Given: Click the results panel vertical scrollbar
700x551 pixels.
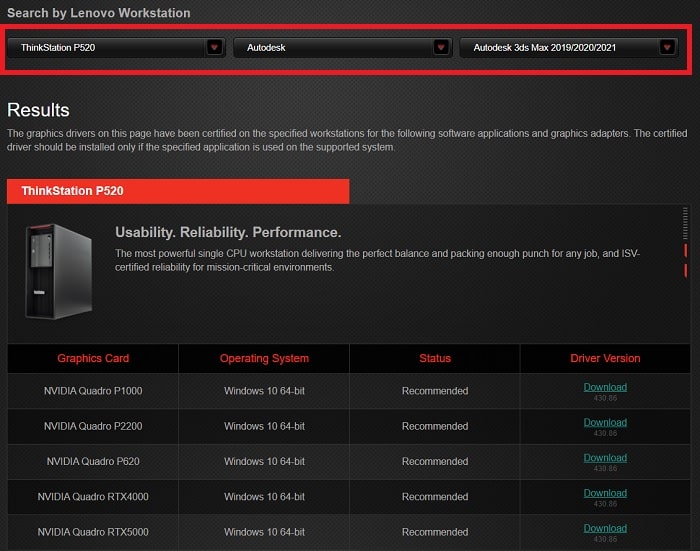Looking at the screenshot, I should click(685, 243).
